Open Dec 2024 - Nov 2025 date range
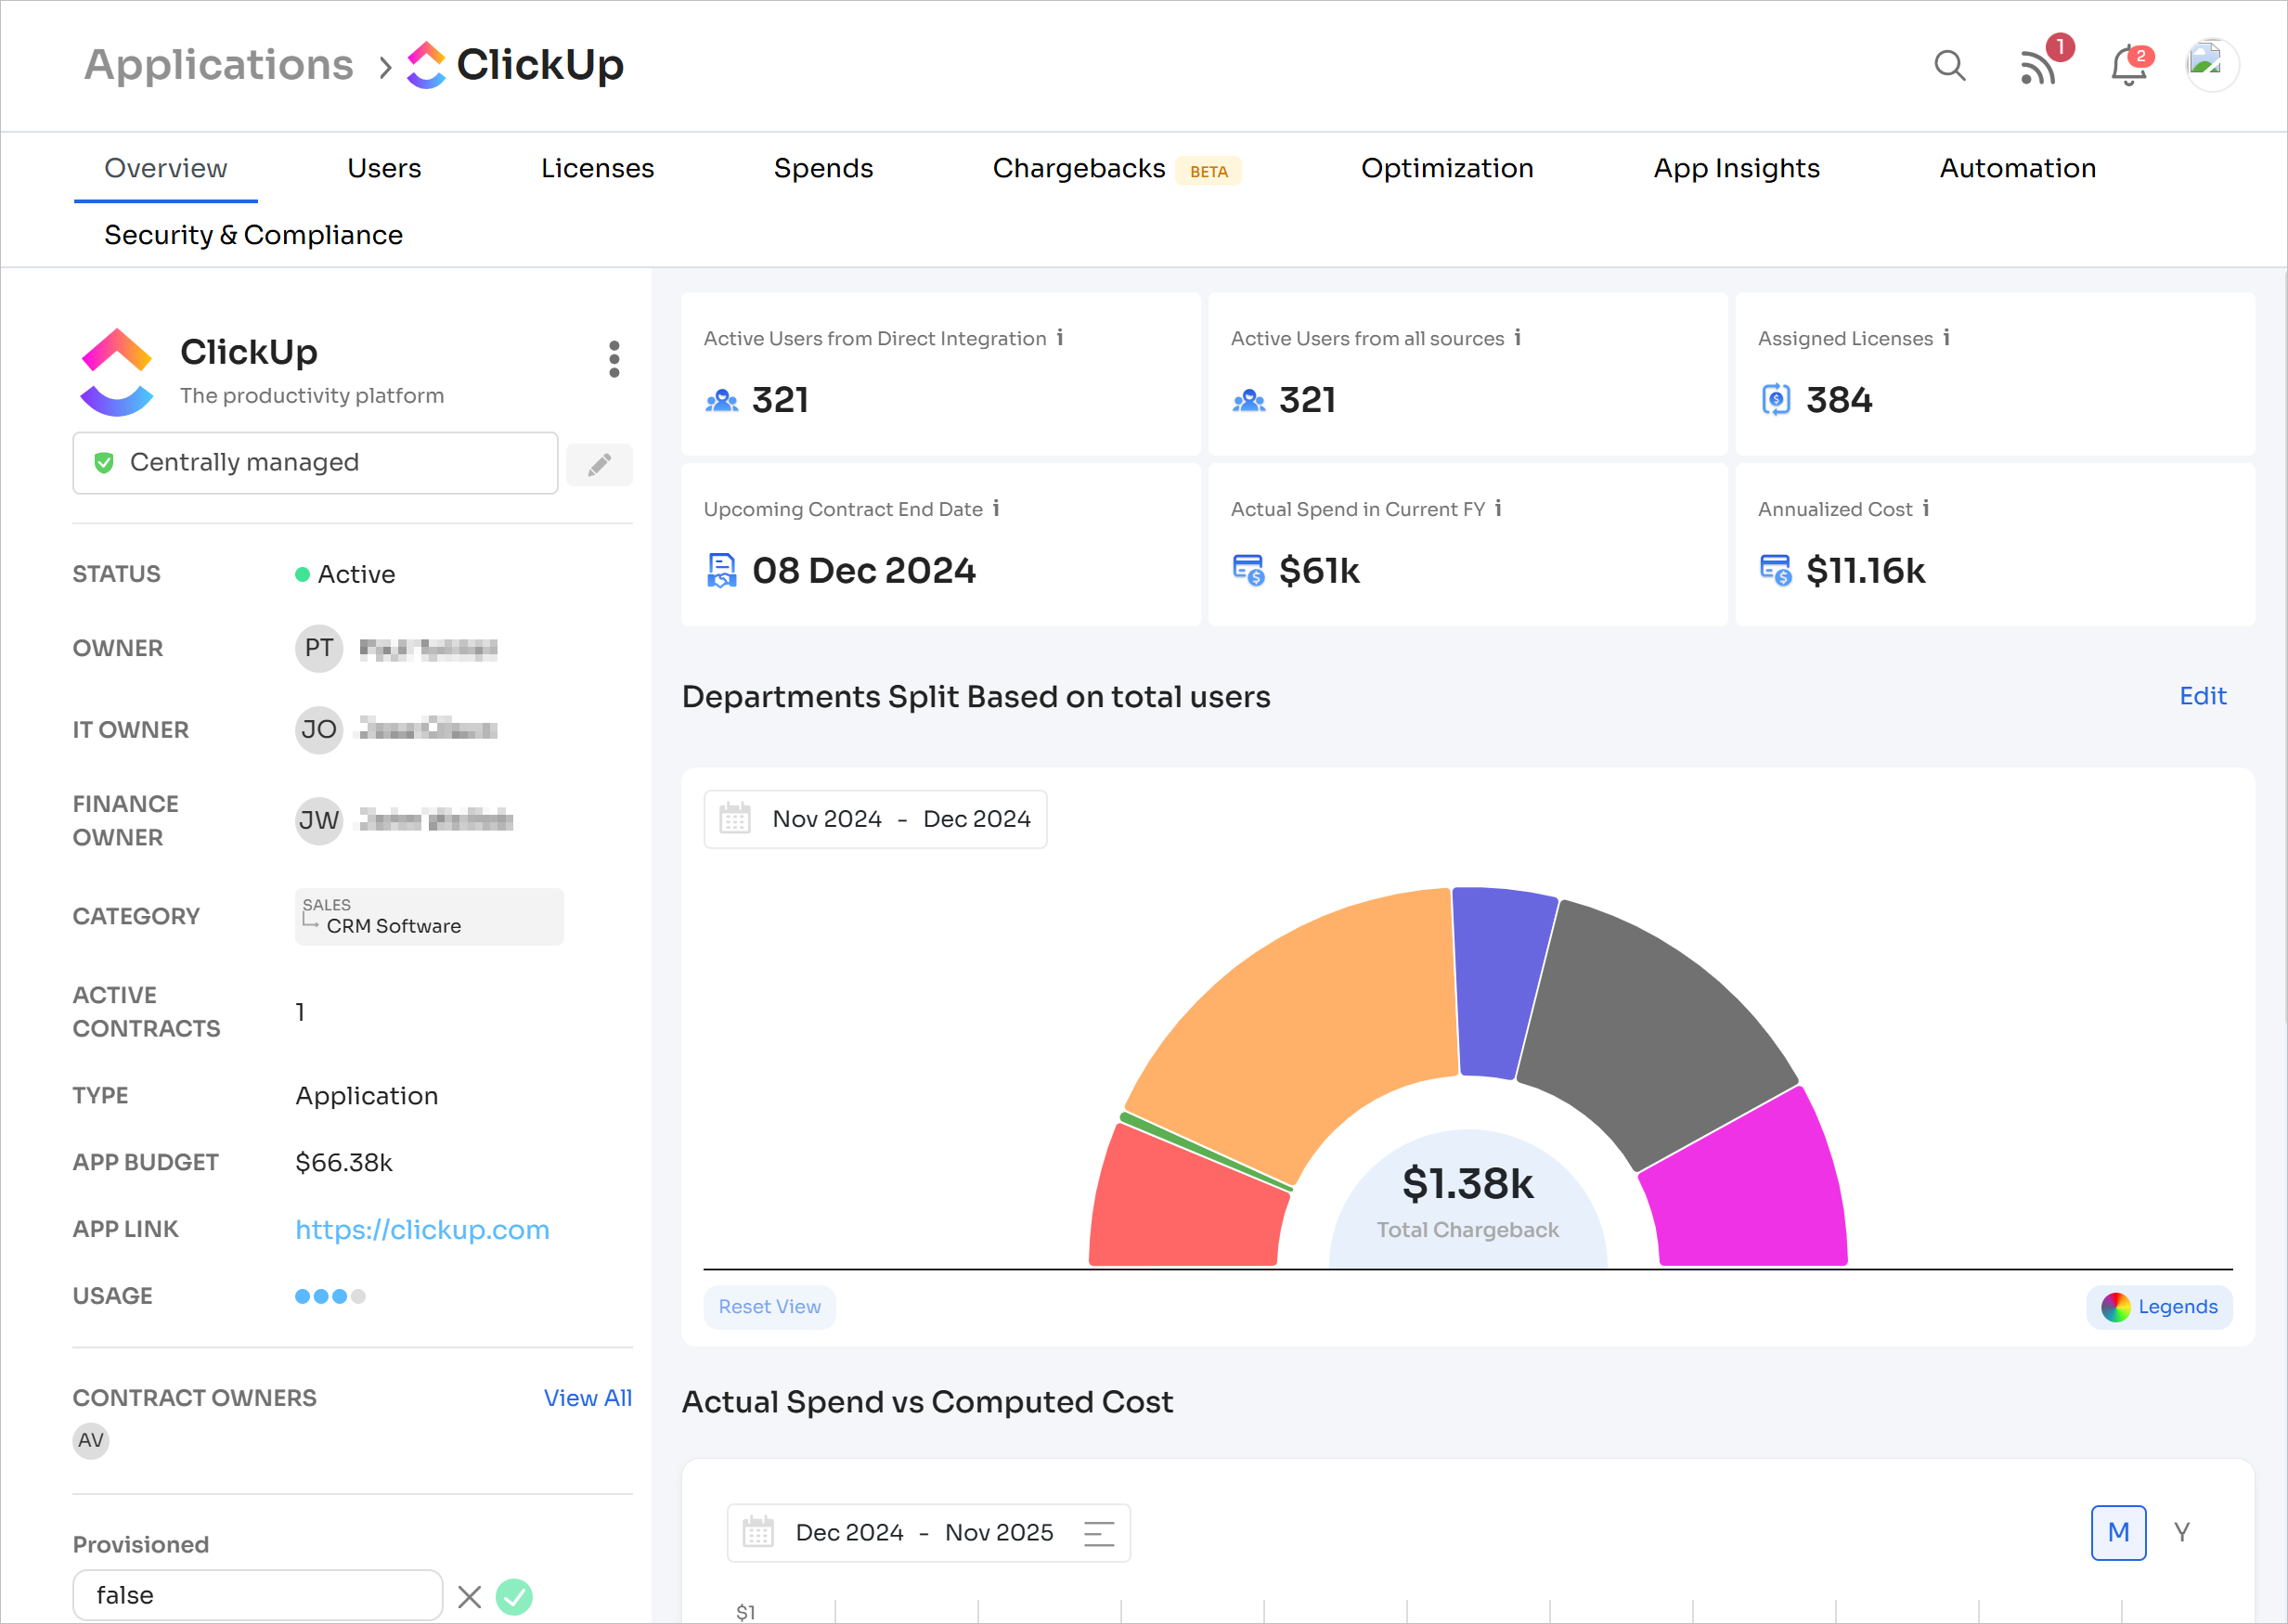Image resolution: width=2288 pixels, height=1624 pixels. point(927,1532)
